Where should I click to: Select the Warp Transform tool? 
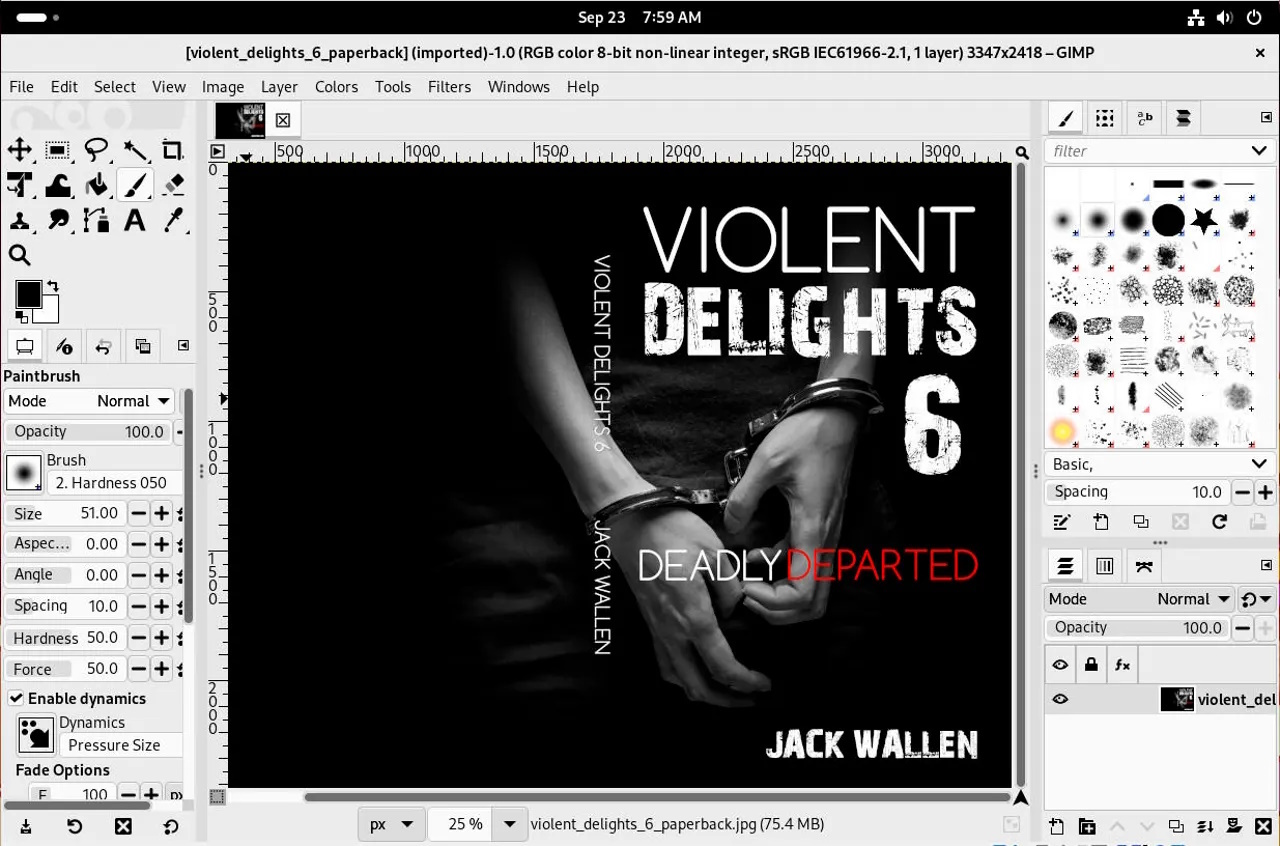[58, 185]
